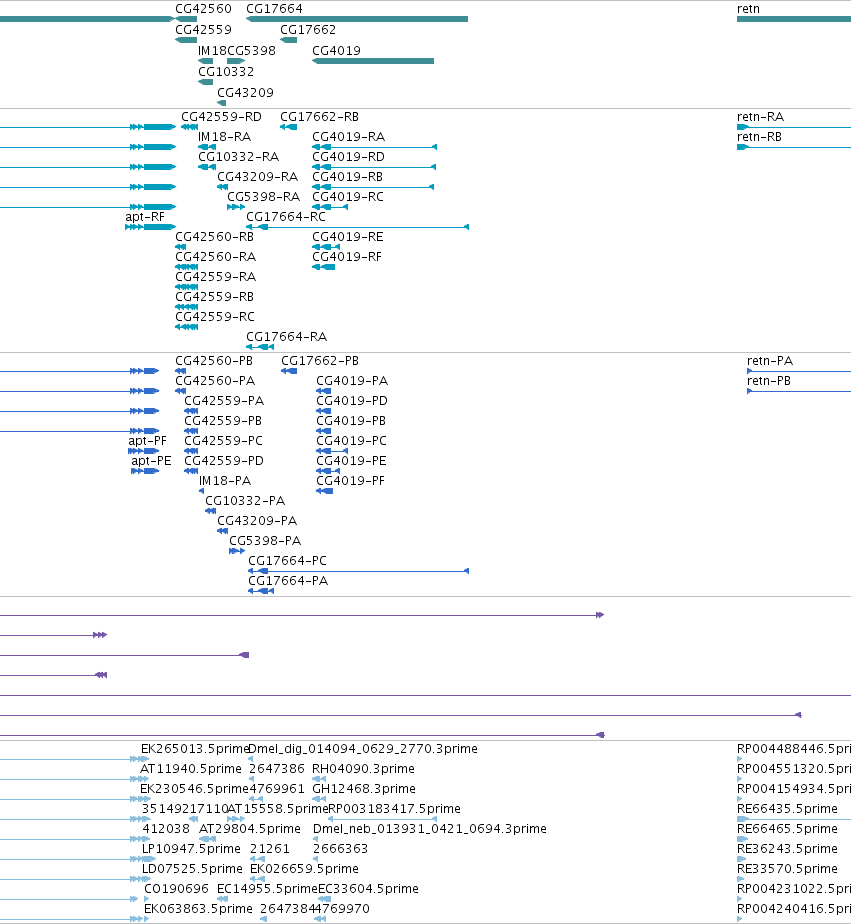Click the apt-PE protein label

coord(151,461)
